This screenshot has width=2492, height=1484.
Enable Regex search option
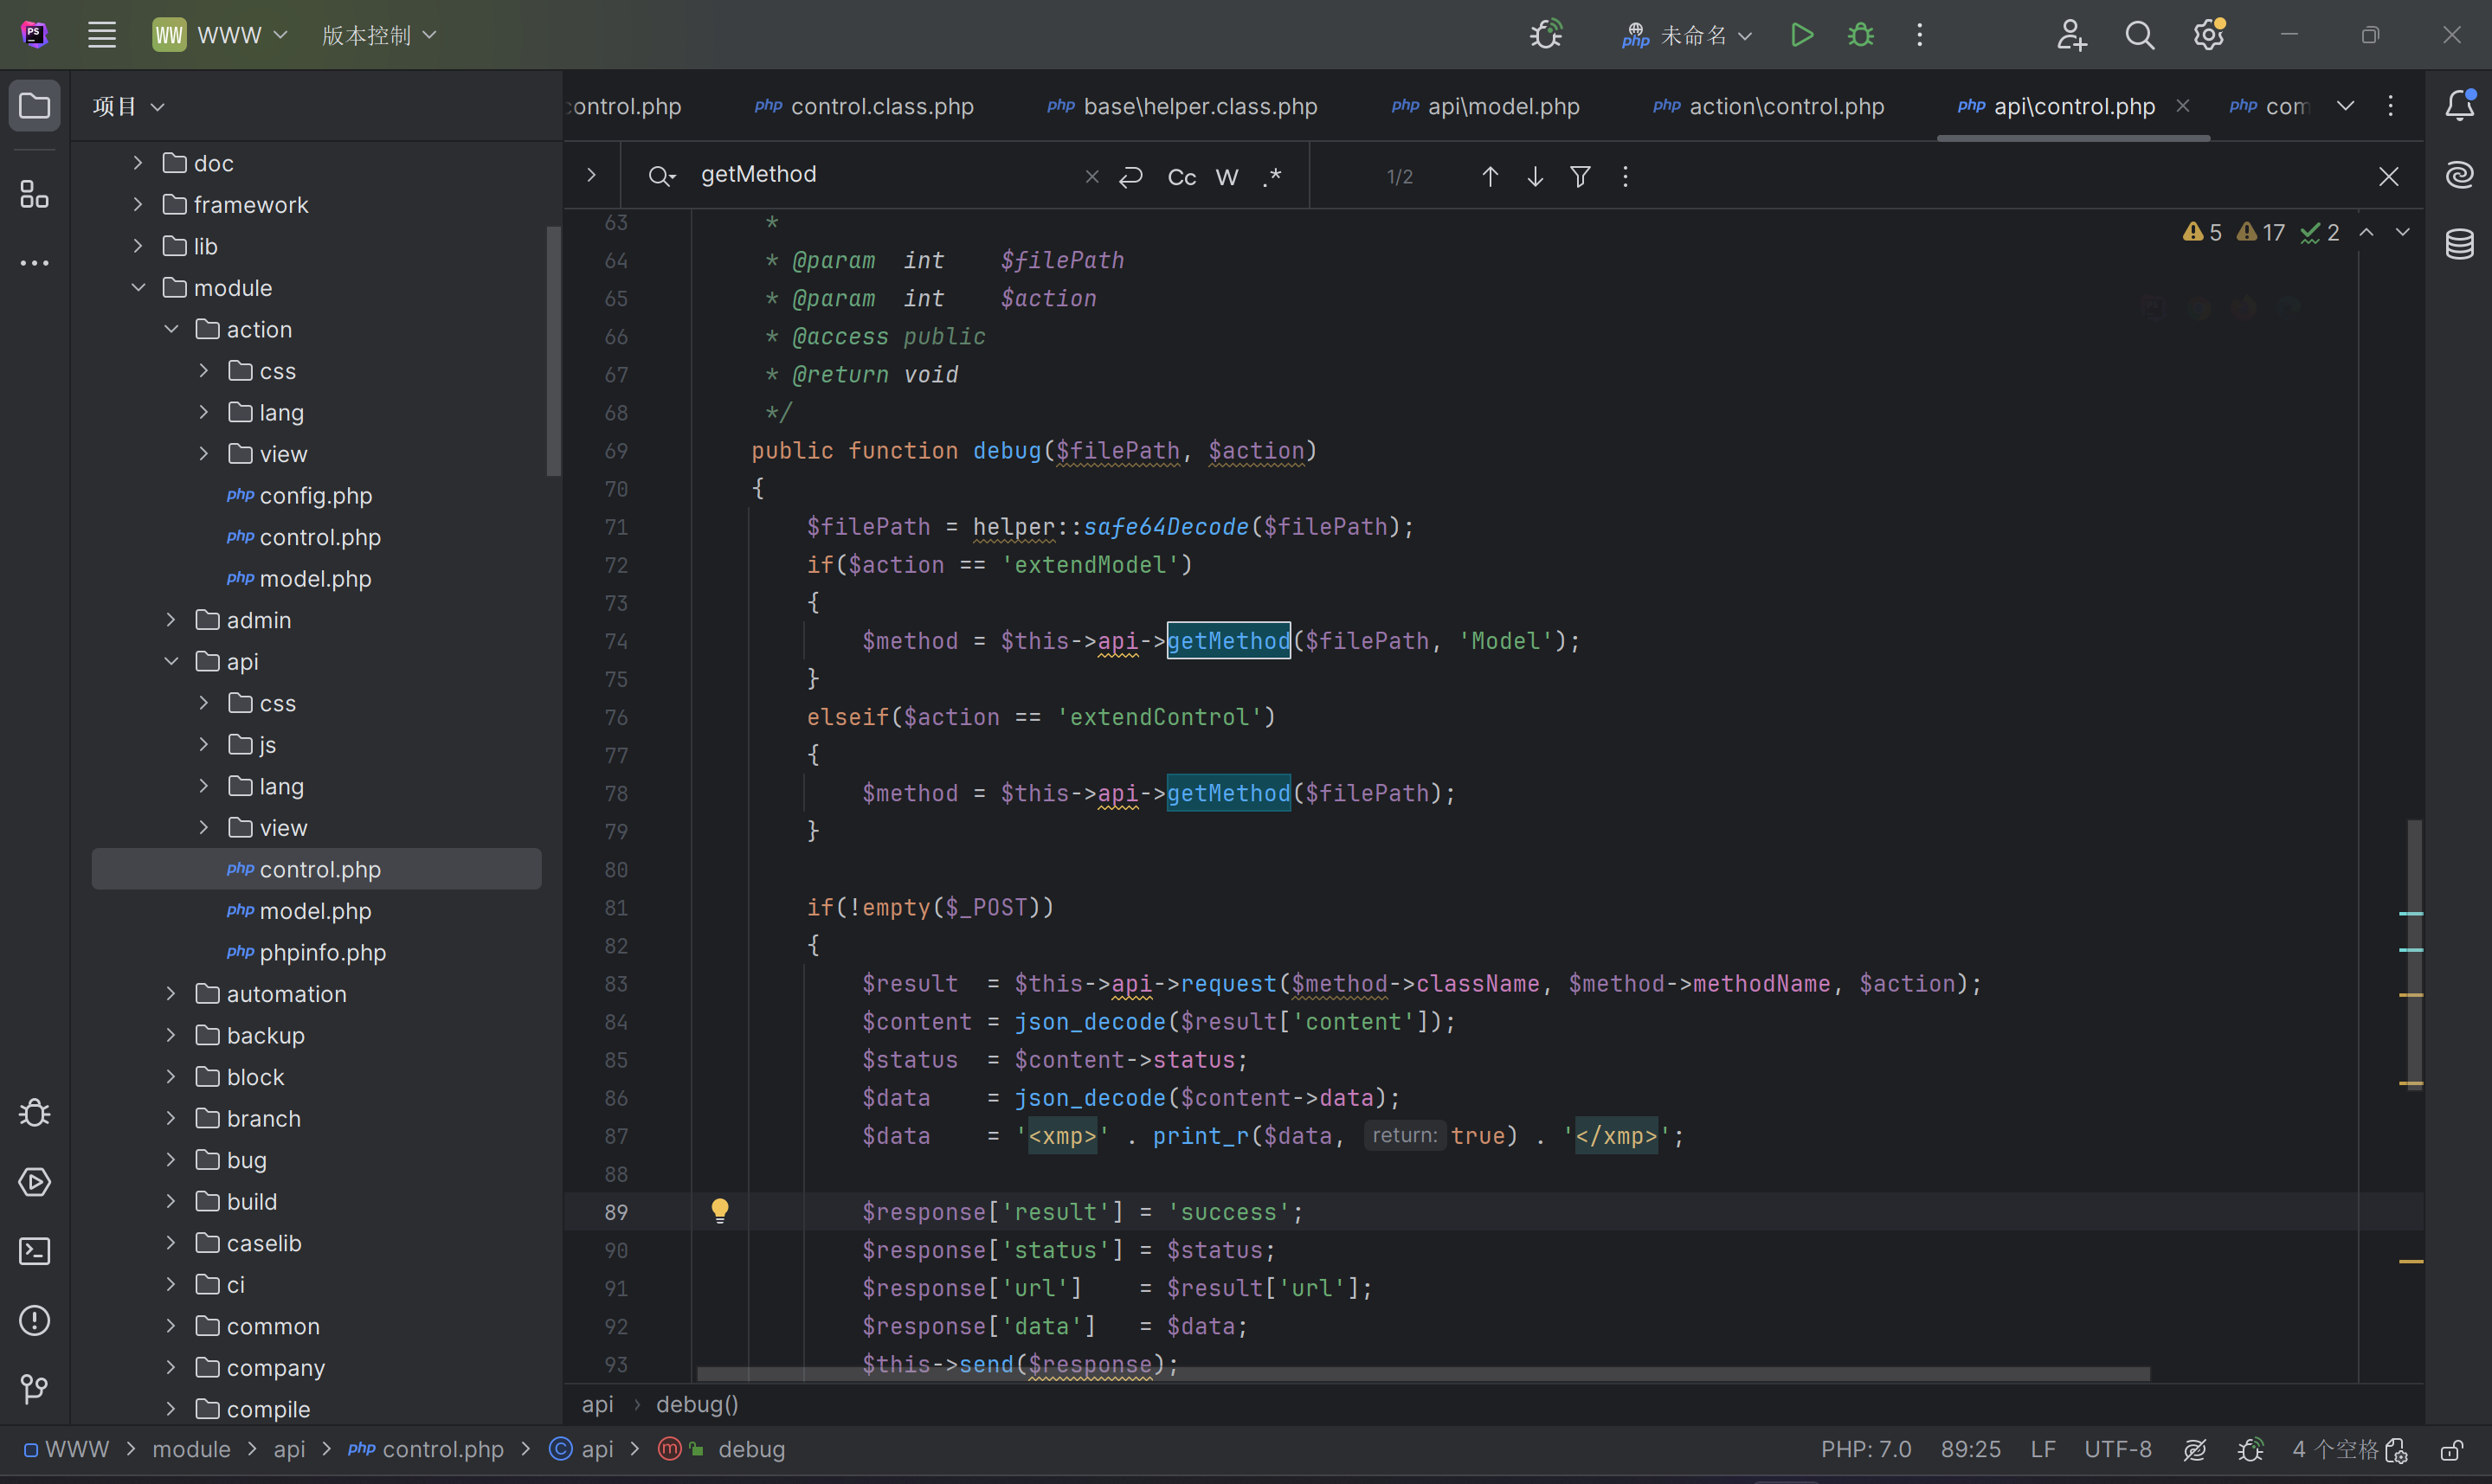coord(1272,177)
